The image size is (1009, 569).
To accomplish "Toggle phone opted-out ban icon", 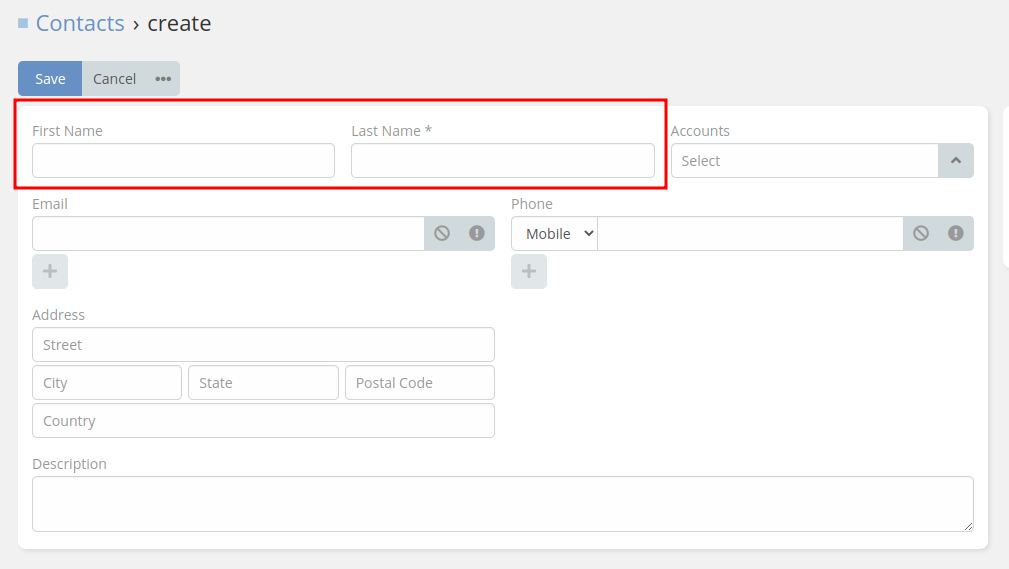I will tap(921, 233).
